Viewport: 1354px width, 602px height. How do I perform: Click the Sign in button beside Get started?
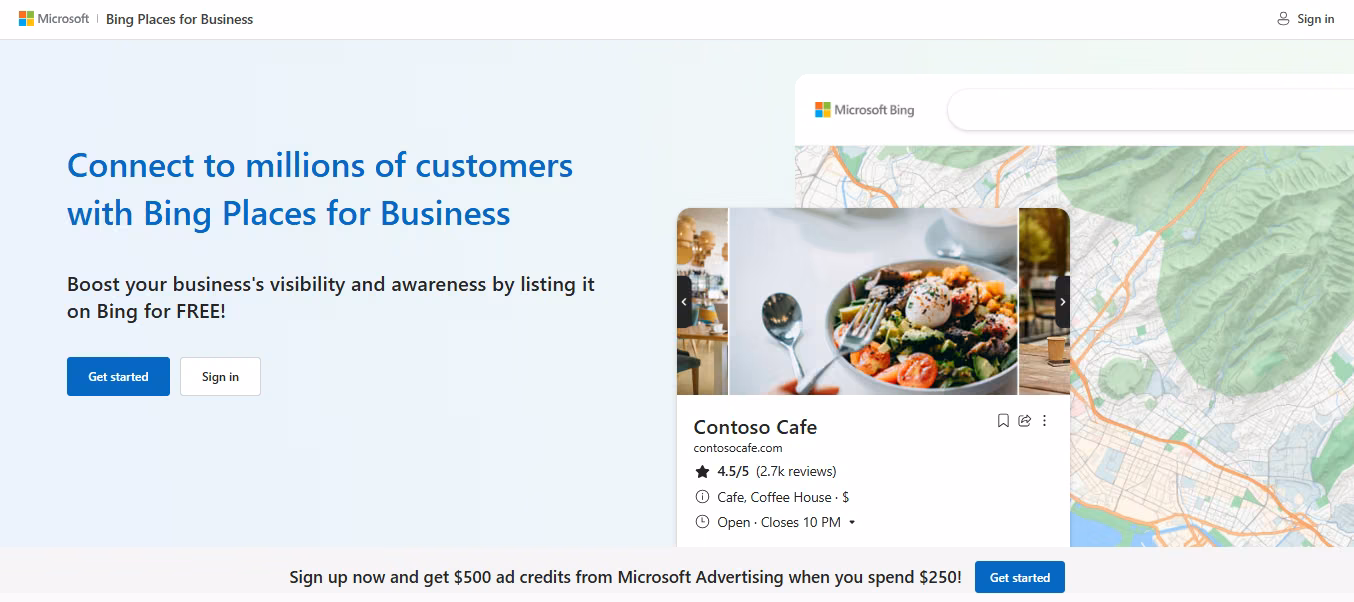click(x=220, y=377)
